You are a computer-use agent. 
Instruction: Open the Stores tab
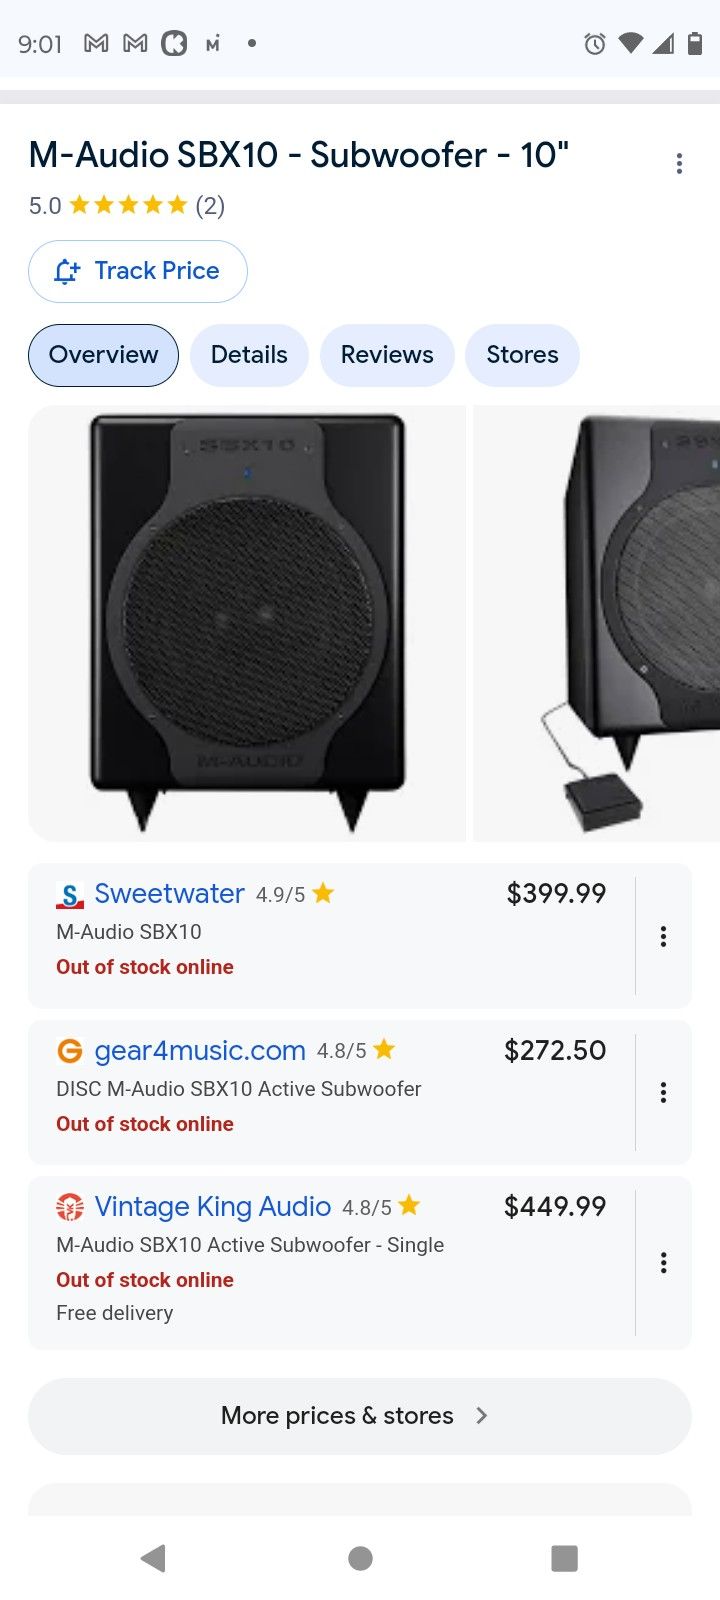click(x=522, y=355)
